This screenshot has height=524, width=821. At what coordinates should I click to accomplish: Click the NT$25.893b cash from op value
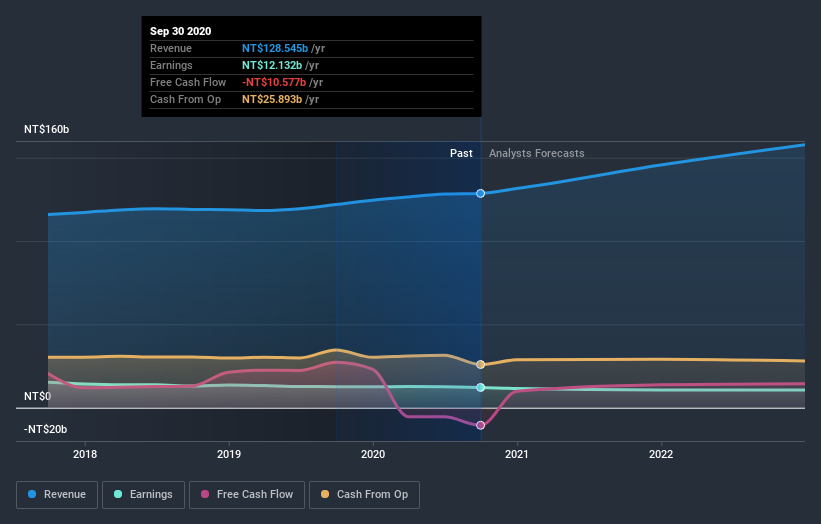[x=272, y=99]
